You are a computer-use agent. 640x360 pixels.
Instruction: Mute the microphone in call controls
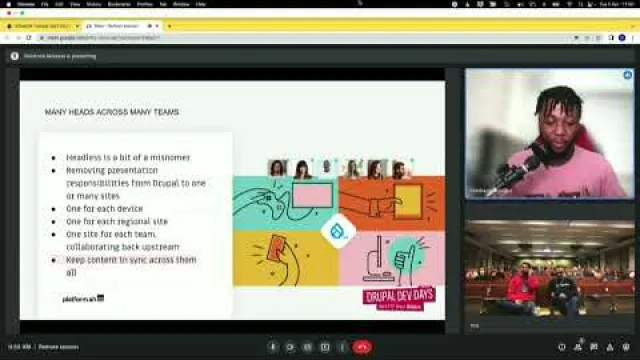[x=273, y=347]
